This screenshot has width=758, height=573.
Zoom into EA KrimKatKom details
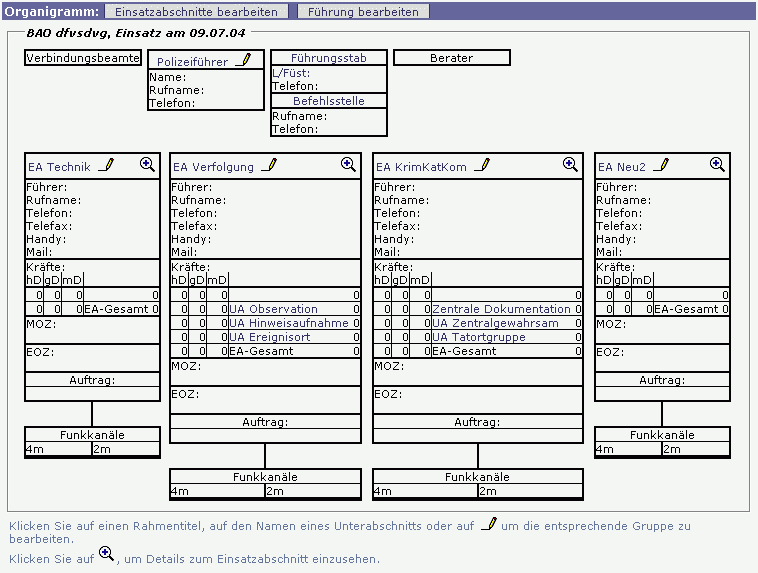coord(570,165)
